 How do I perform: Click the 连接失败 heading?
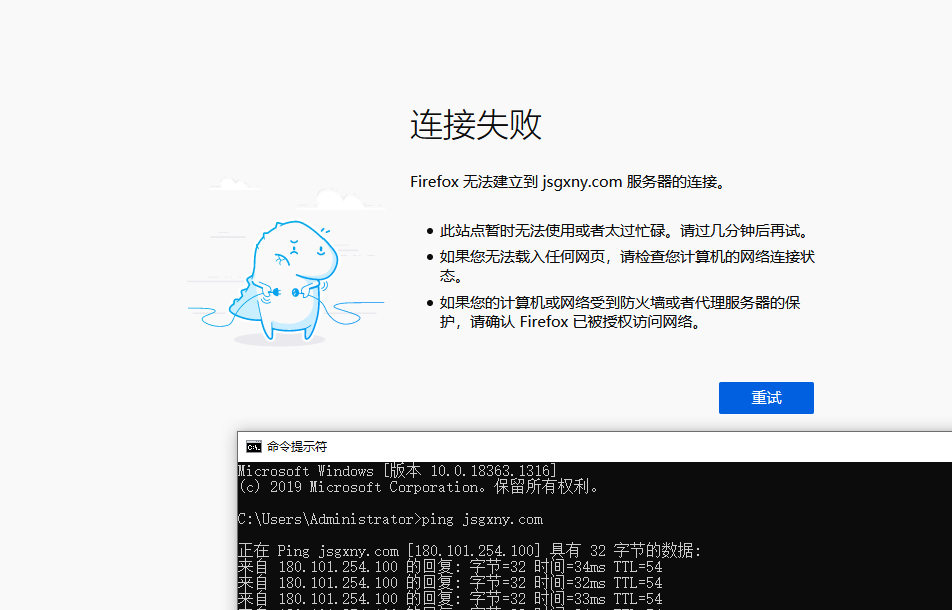point(476,125)
